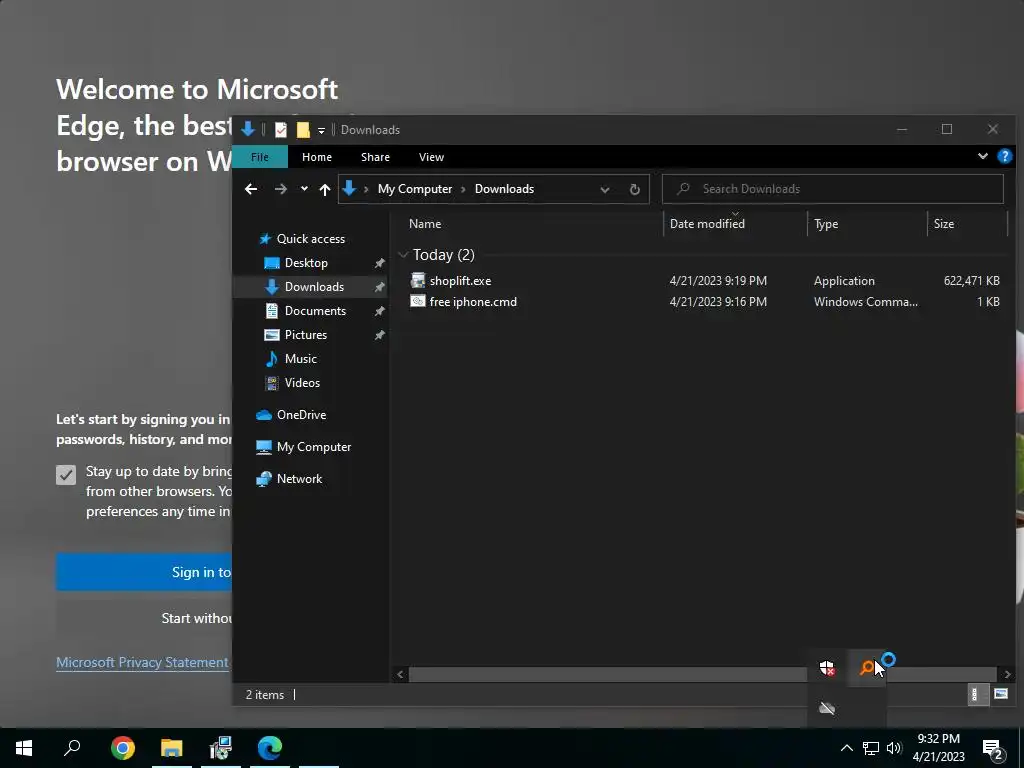This screenshot has height=768, width=1024.
Task: Open Microsoft Edge from the taskbar
Action: (x=270, y=748)
